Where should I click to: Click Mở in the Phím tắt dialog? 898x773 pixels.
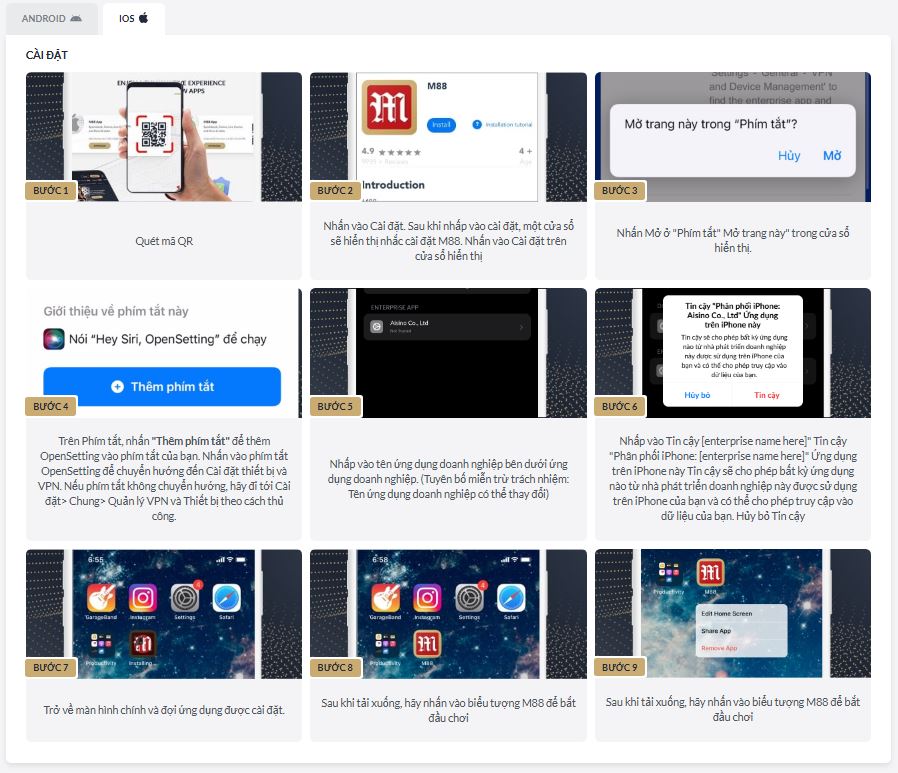point(832,156)
